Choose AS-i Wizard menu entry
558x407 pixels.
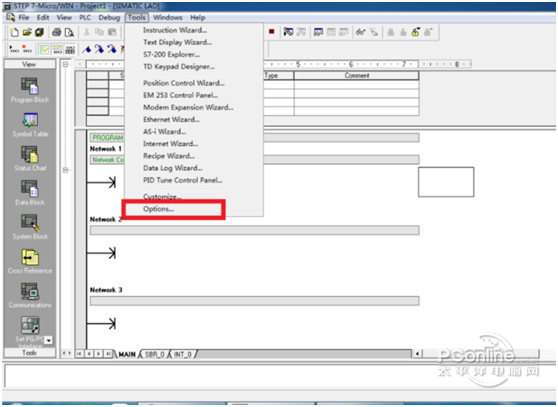coord(194,131)
